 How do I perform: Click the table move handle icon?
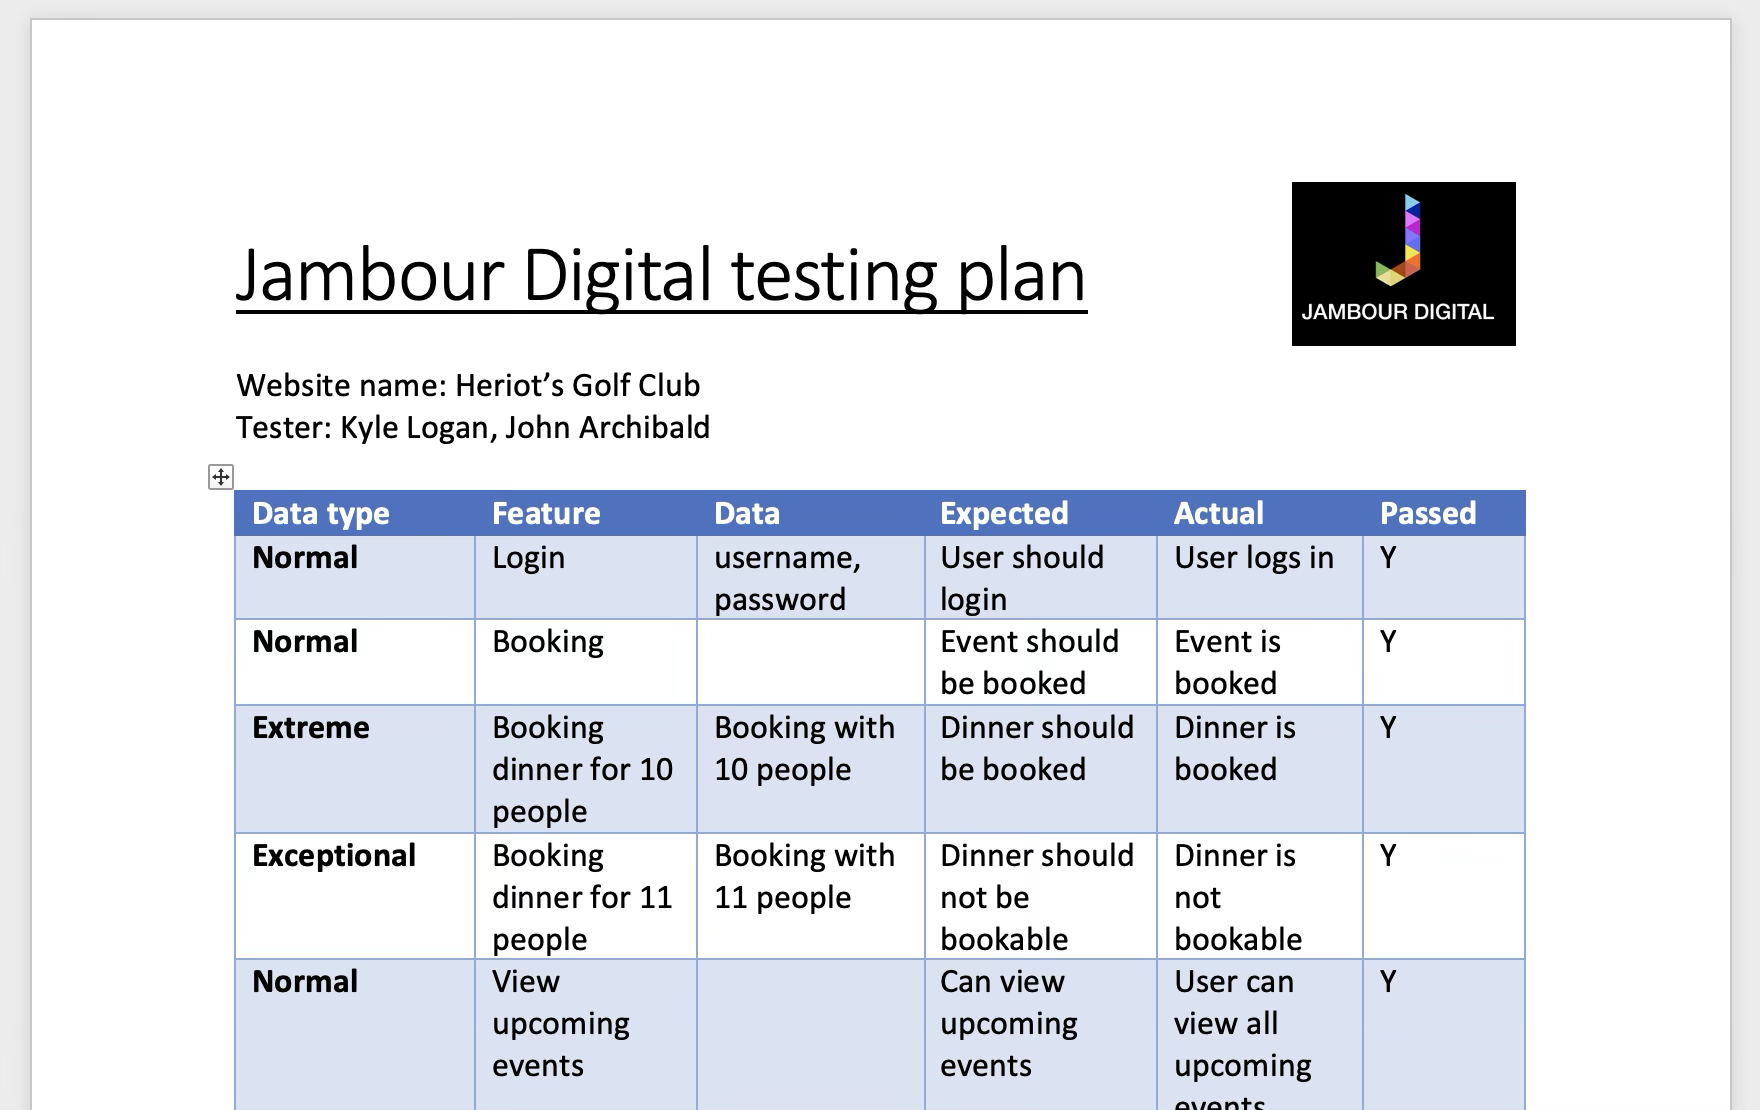point(221,477)
